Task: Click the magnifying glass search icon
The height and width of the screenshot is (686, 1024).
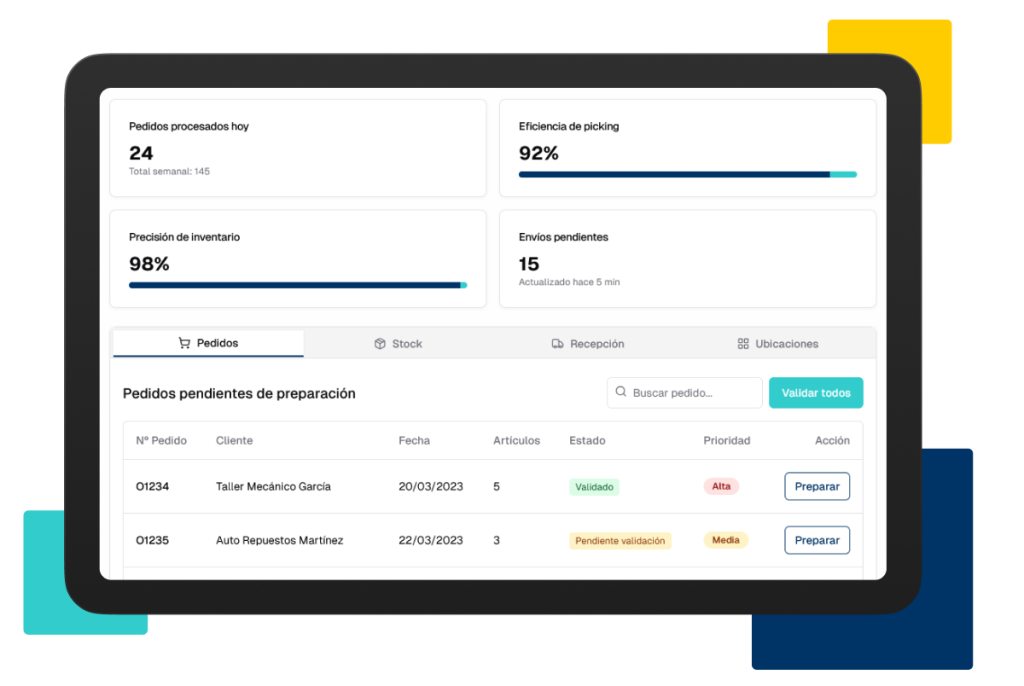Action: coord(621,393)
